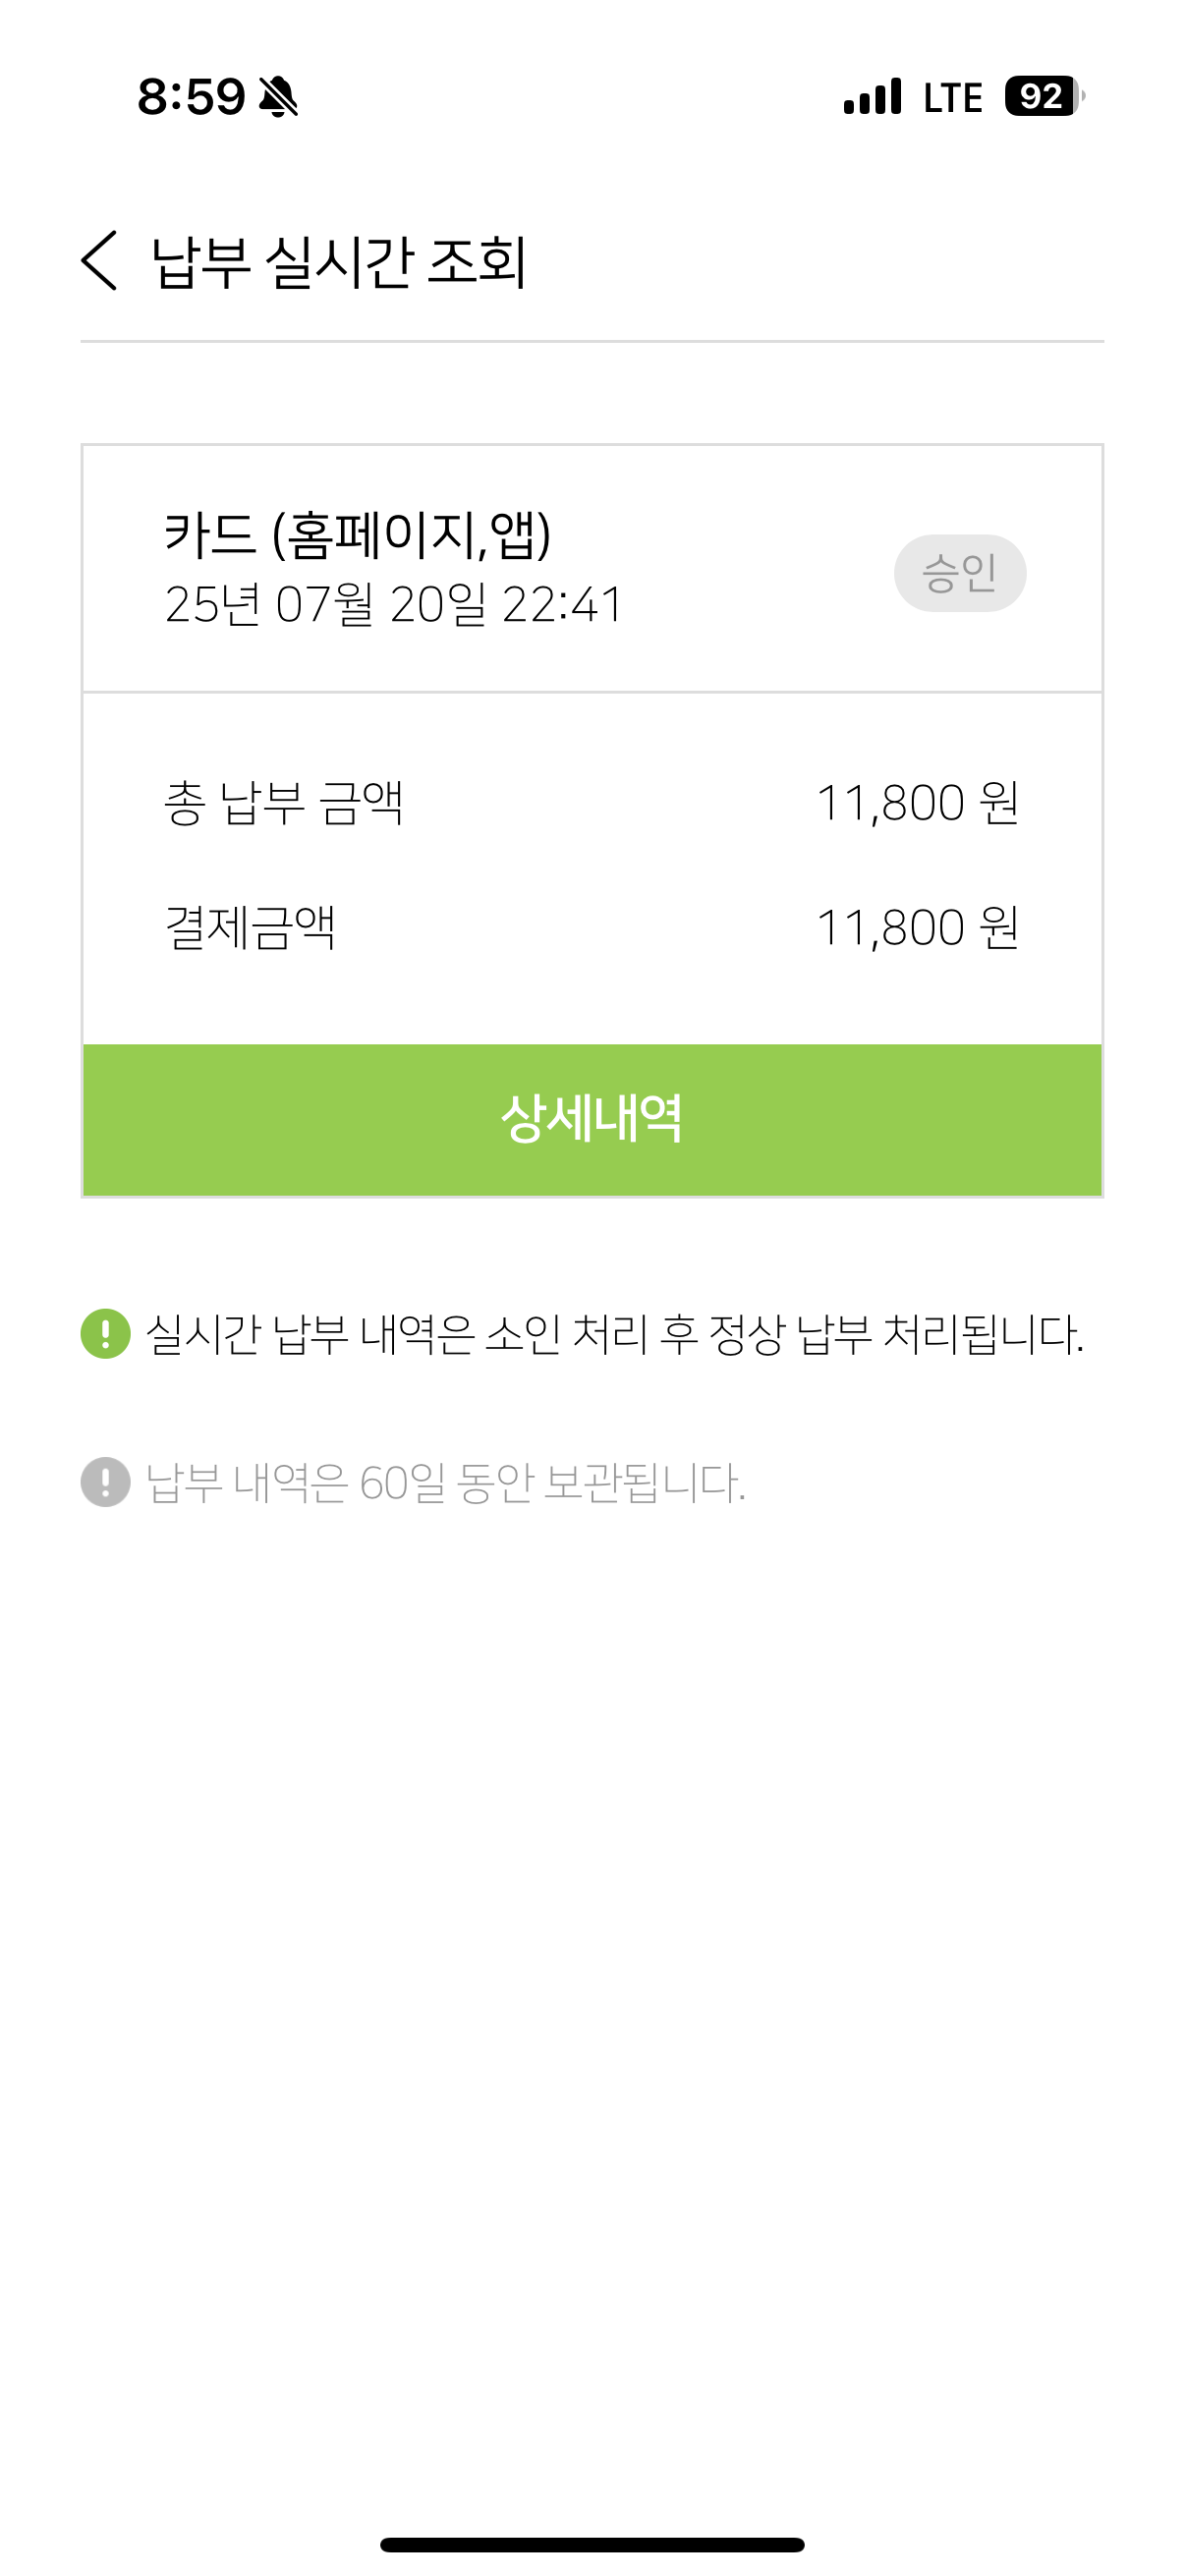Tap the 총 납부 금액 label

coord(283,803)
